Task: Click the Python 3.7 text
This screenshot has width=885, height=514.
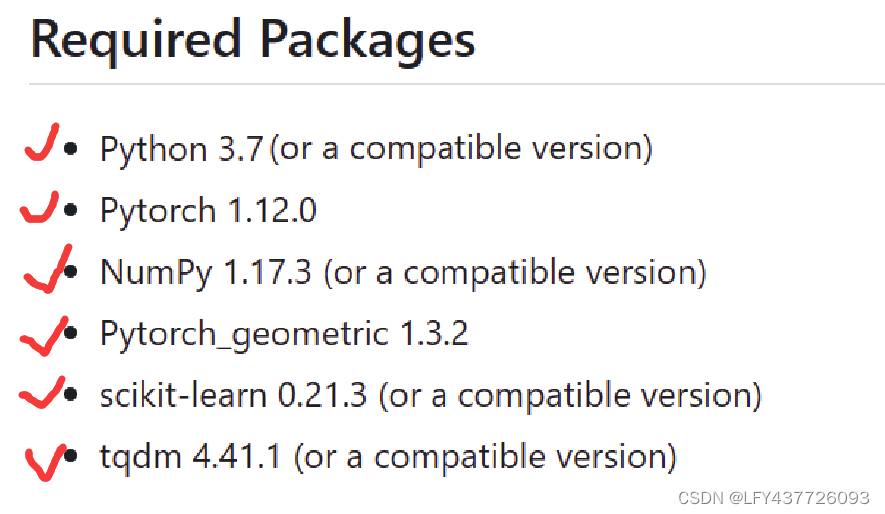Action: point(181,150)
